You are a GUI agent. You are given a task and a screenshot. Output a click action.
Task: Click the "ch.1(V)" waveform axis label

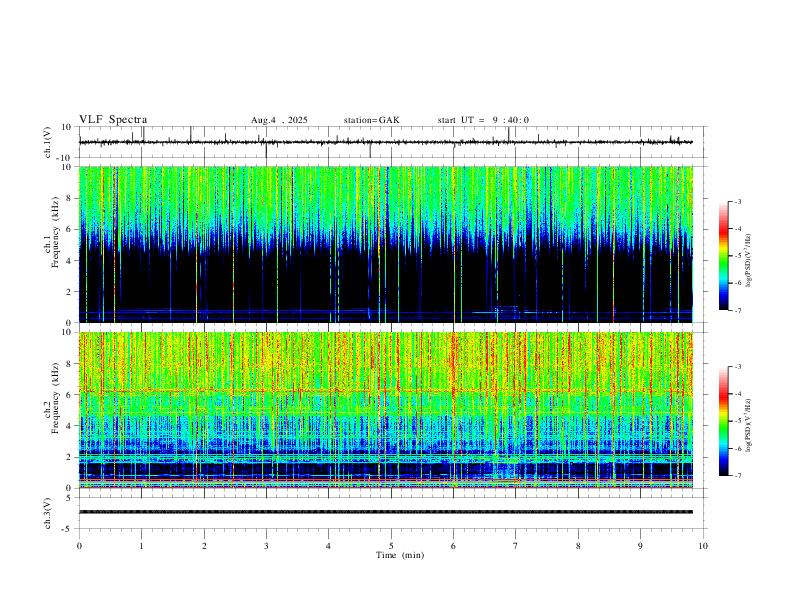(48, 142)
